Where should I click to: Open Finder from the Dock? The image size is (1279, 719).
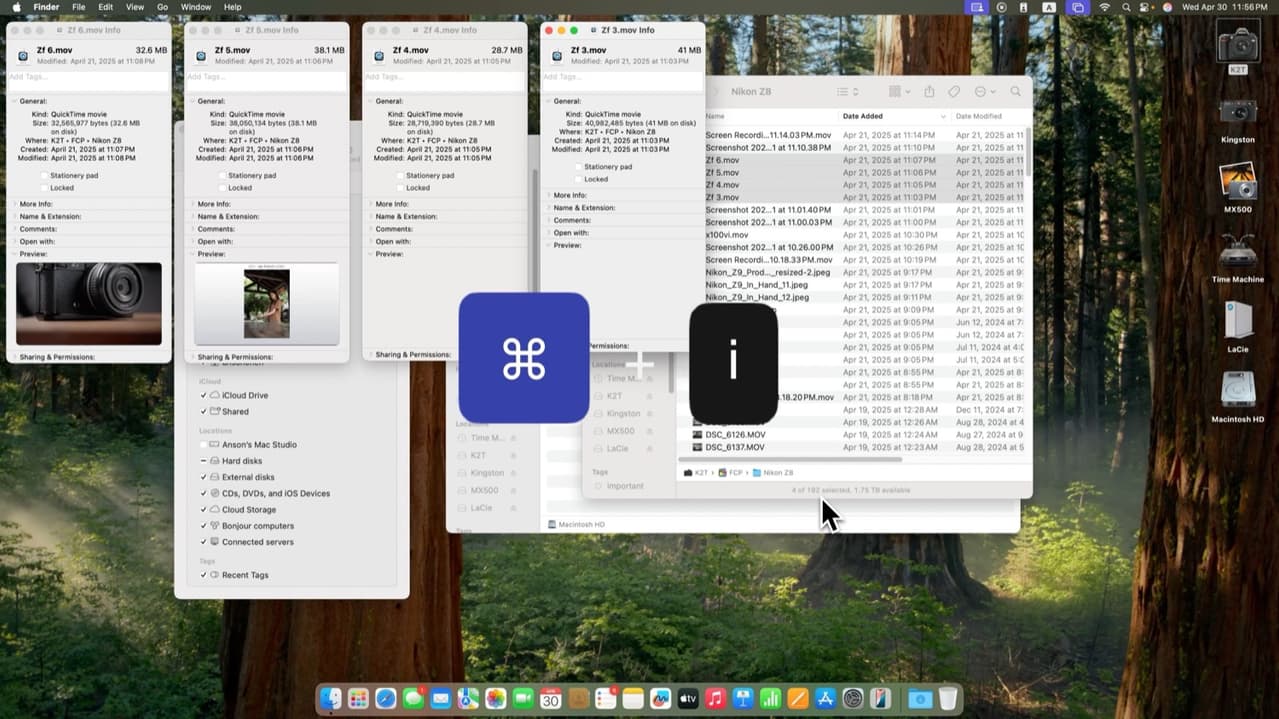pyautogui.click(x=331, y=699)
